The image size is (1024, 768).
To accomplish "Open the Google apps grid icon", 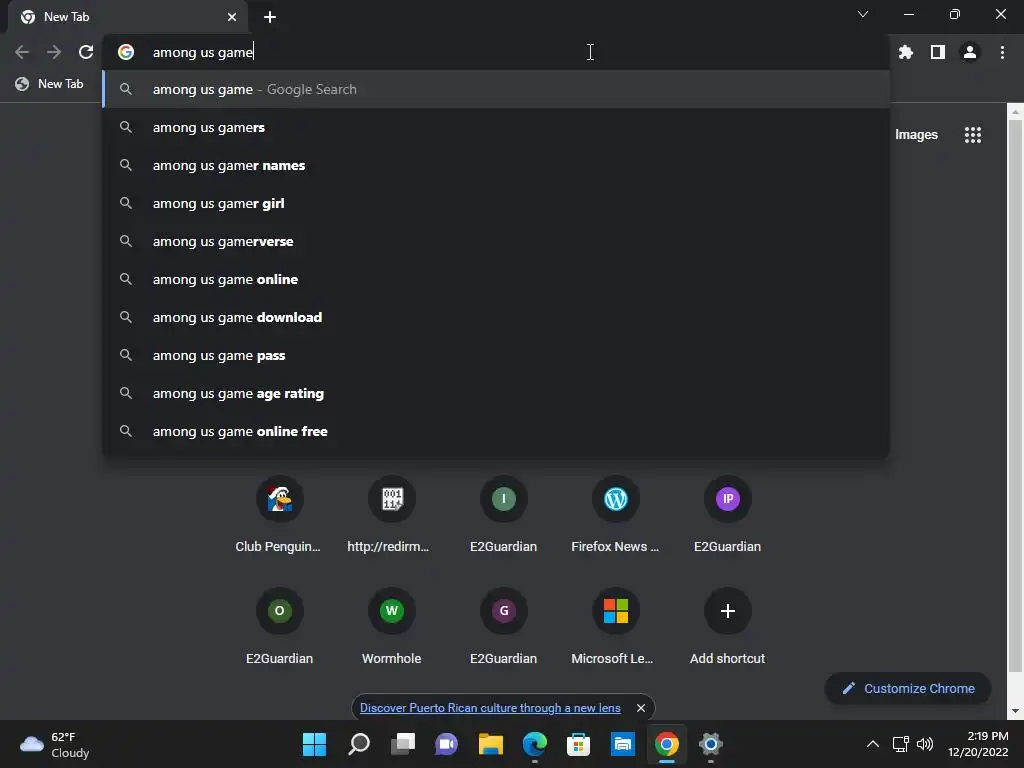I will coord(973,135).
